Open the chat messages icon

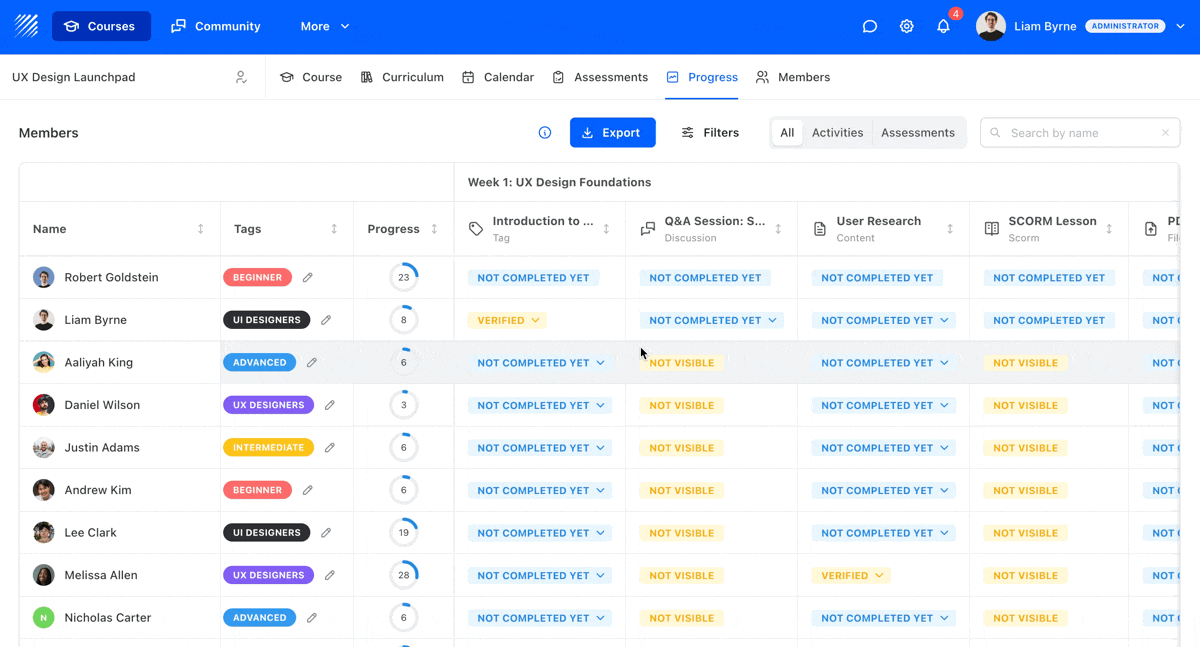click(x=870, y=27)
